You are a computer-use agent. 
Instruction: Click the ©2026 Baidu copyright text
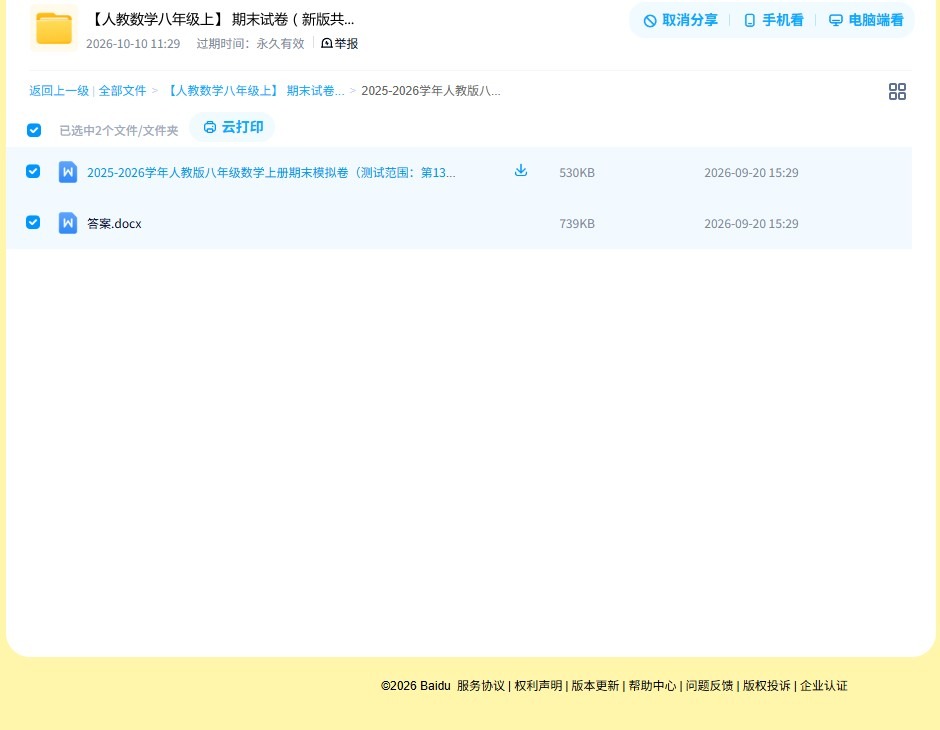(x=415, y=686)
